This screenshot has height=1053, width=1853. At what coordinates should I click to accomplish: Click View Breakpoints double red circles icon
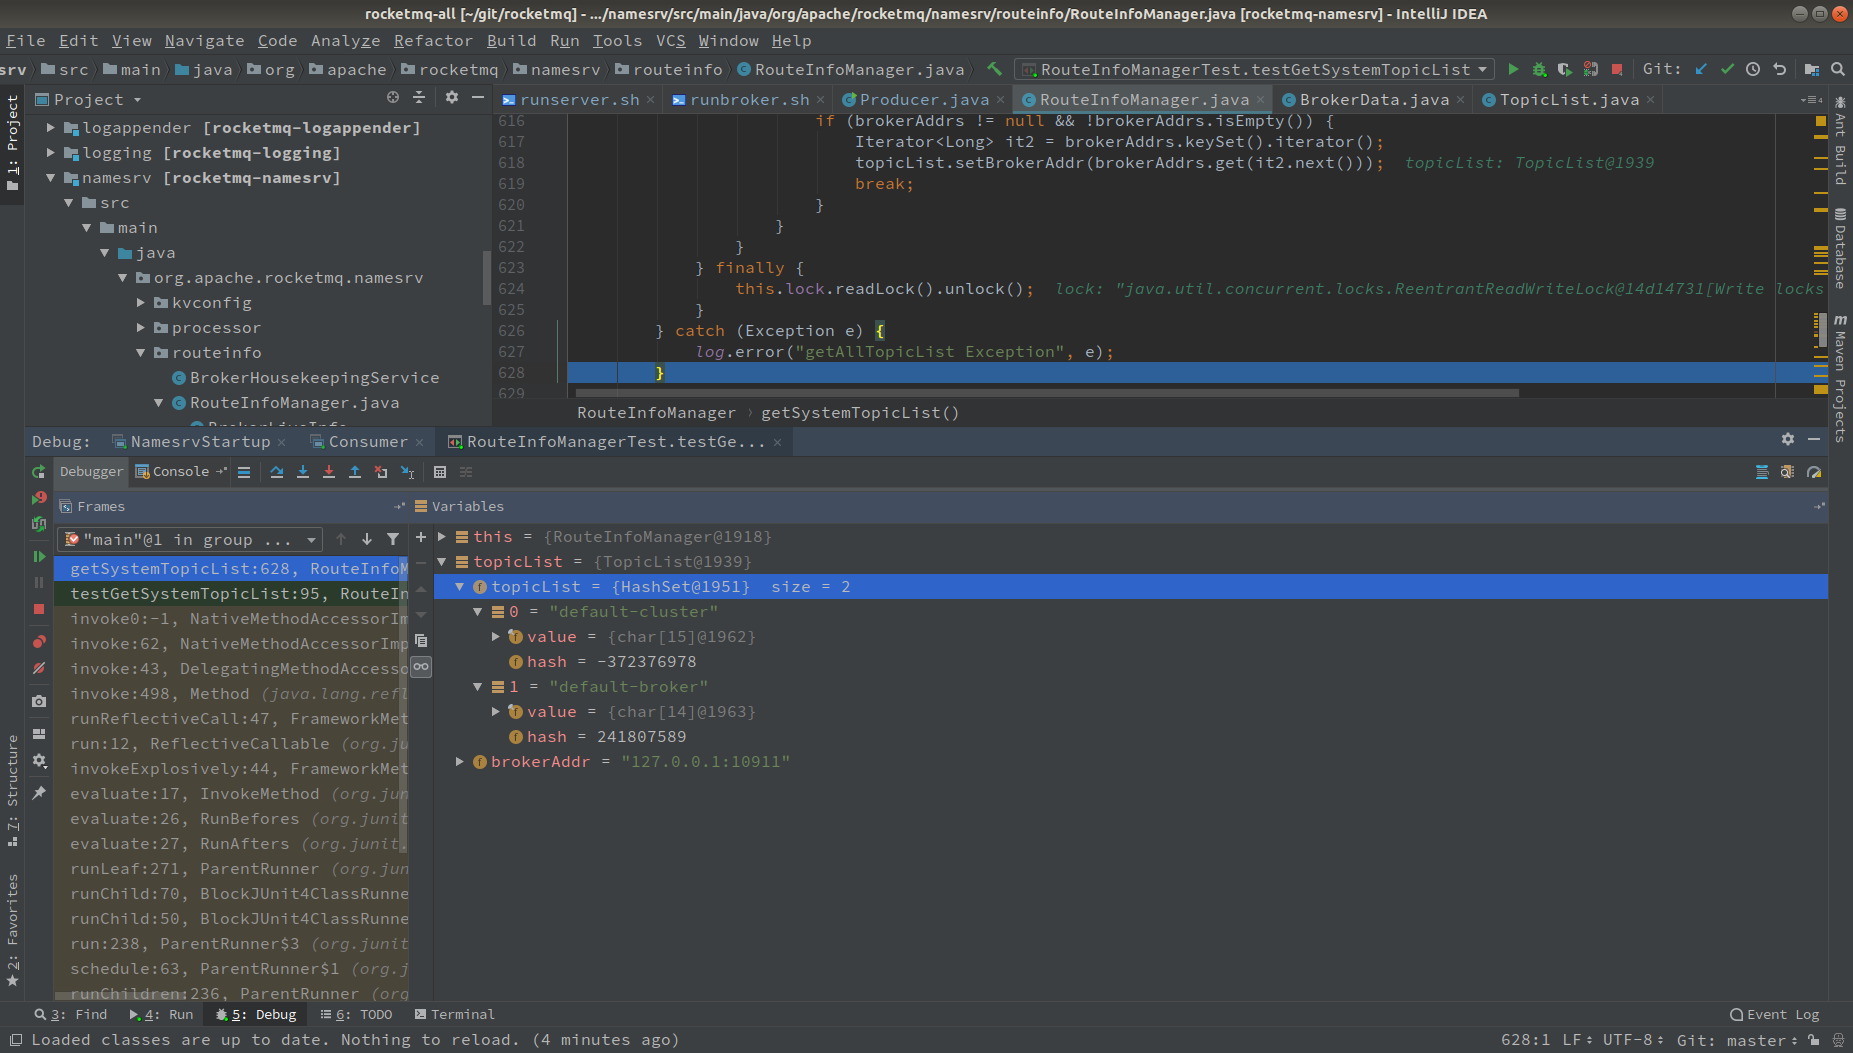click(x=39, y=641)
